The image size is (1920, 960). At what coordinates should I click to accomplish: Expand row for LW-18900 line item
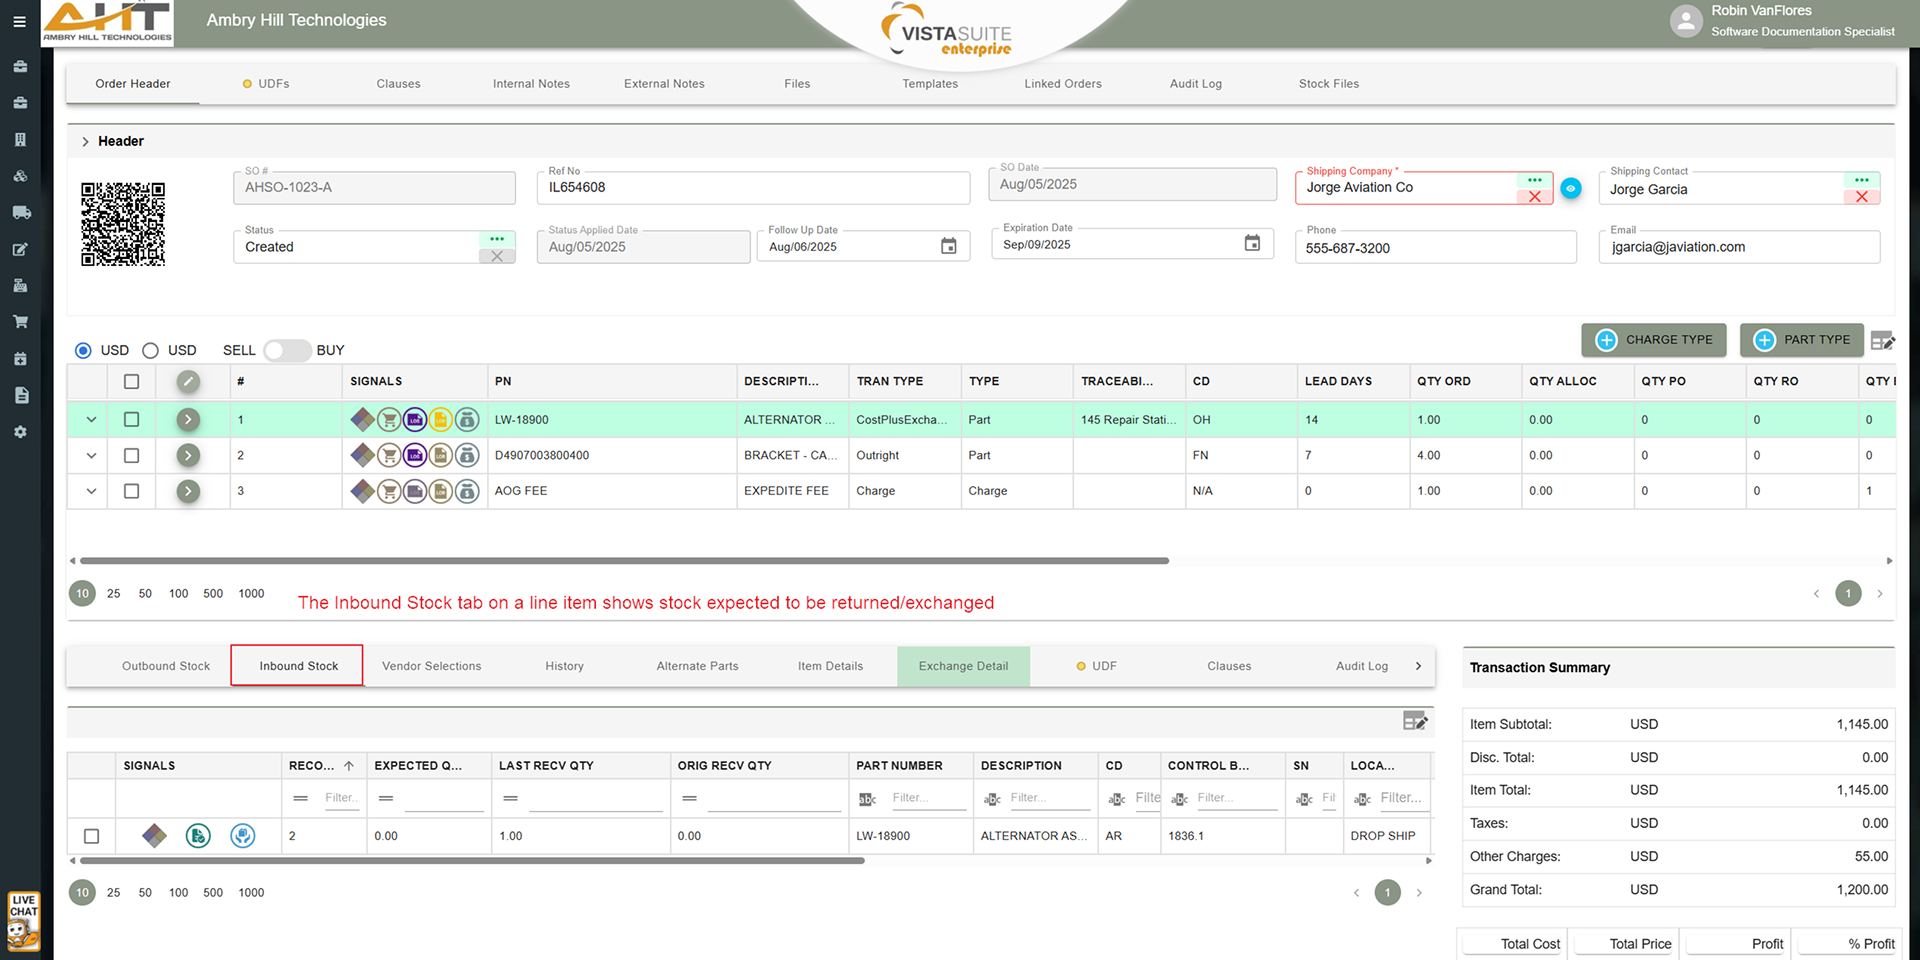91,420
